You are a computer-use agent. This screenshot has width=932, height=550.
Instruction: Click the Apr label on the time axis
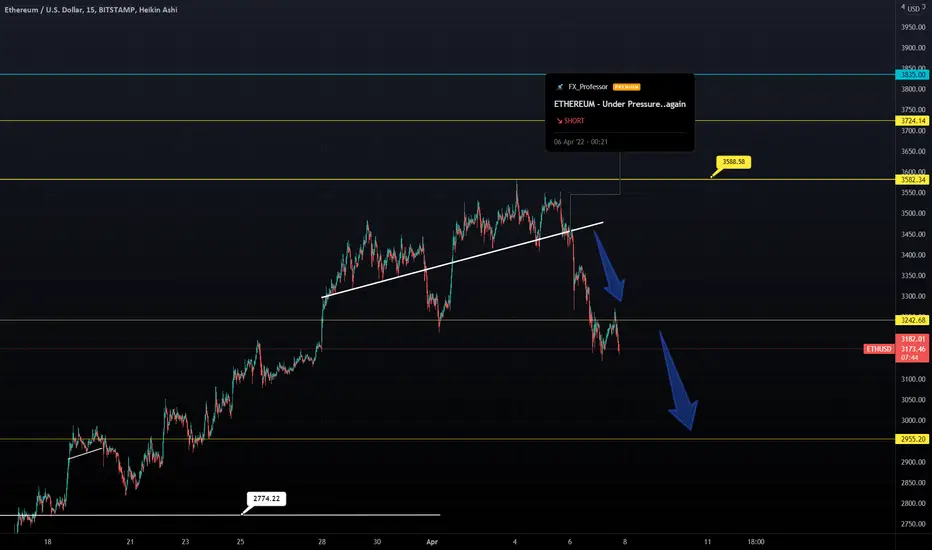(432, 542)
